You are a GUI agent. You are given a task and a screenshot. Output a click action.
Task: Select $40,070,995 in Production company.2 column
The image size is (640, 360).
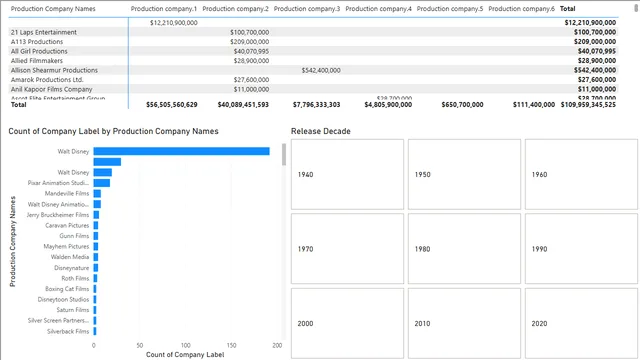tap(251, 51)
